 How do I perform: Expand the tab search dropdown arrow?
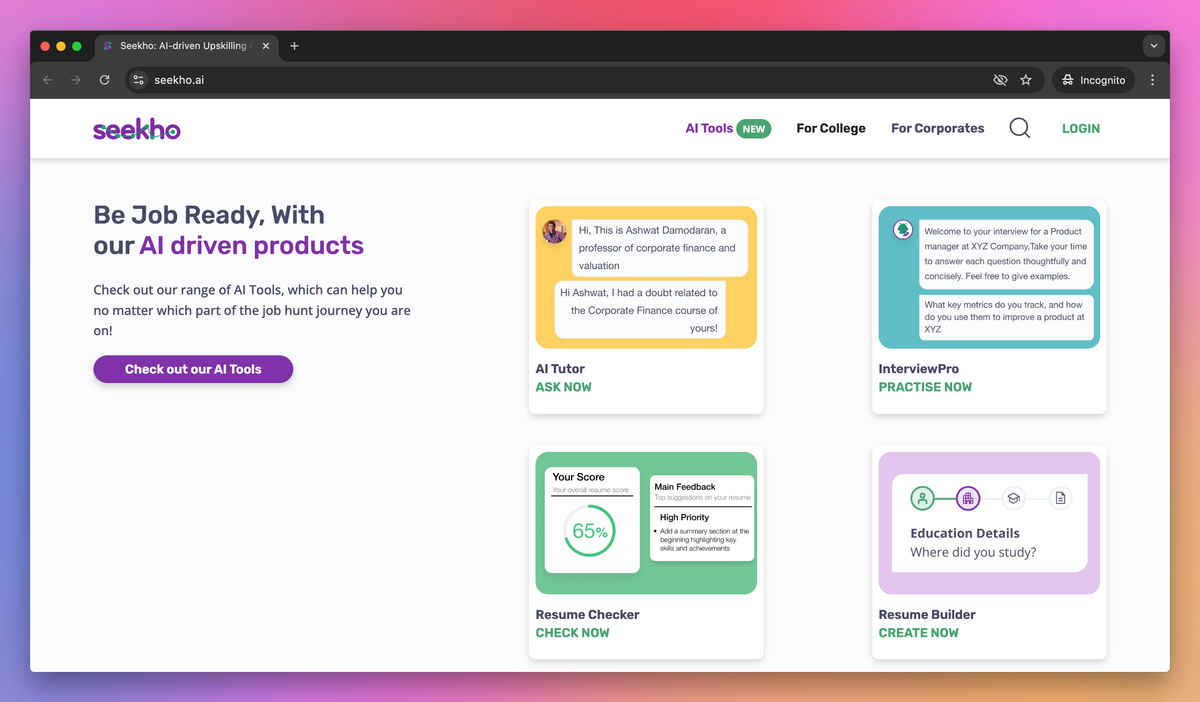(1154, 46)
